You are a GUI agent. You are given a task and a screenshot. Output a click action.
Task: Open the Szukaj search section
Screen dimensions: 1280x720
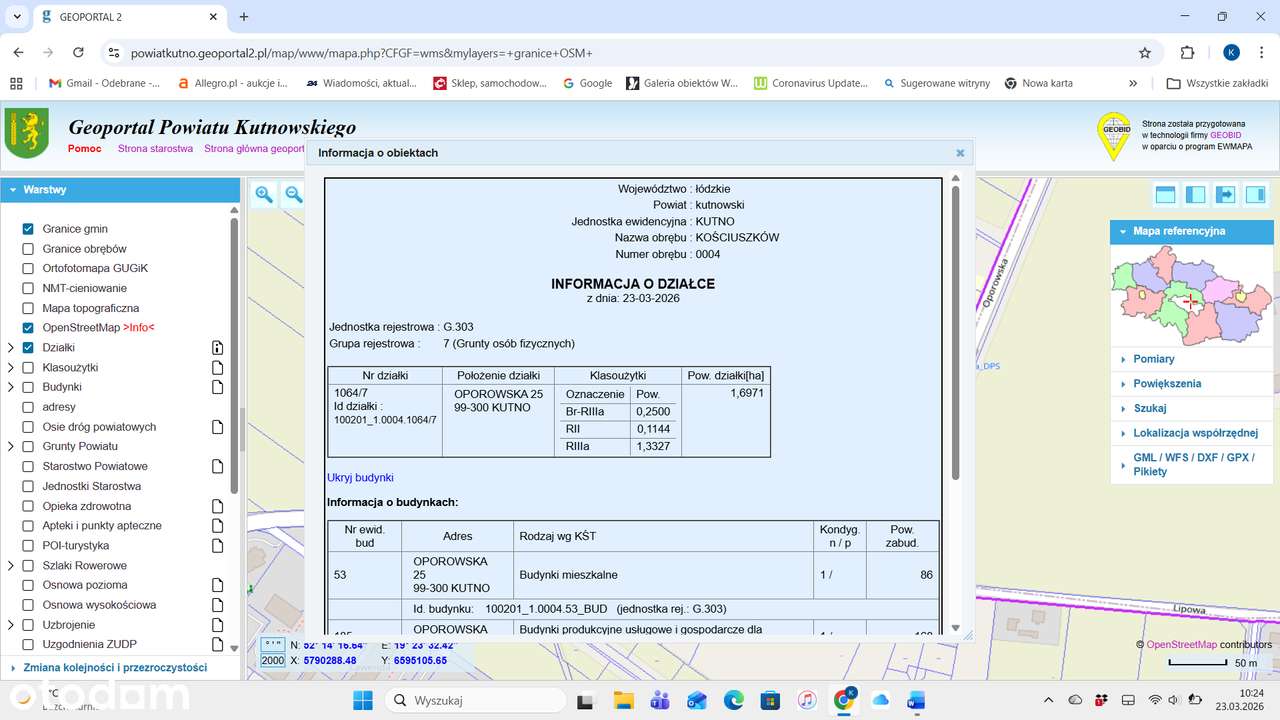pos(1149,408)
